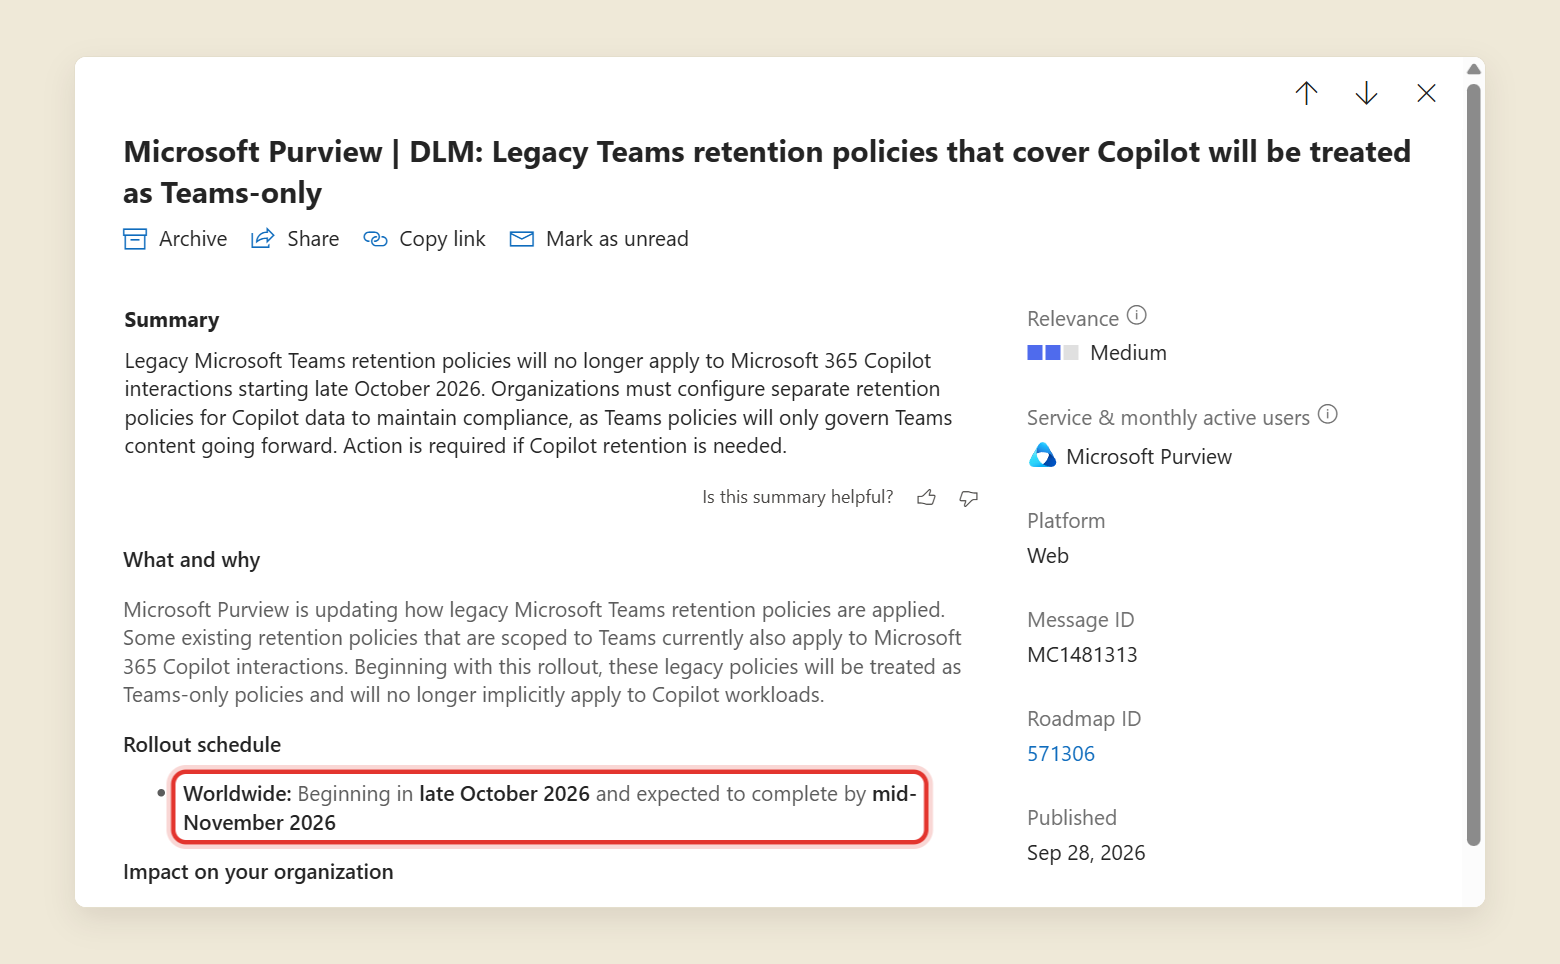
Task: Click the vertical scrollbar thumb
Action: [x=1473, y=465]
